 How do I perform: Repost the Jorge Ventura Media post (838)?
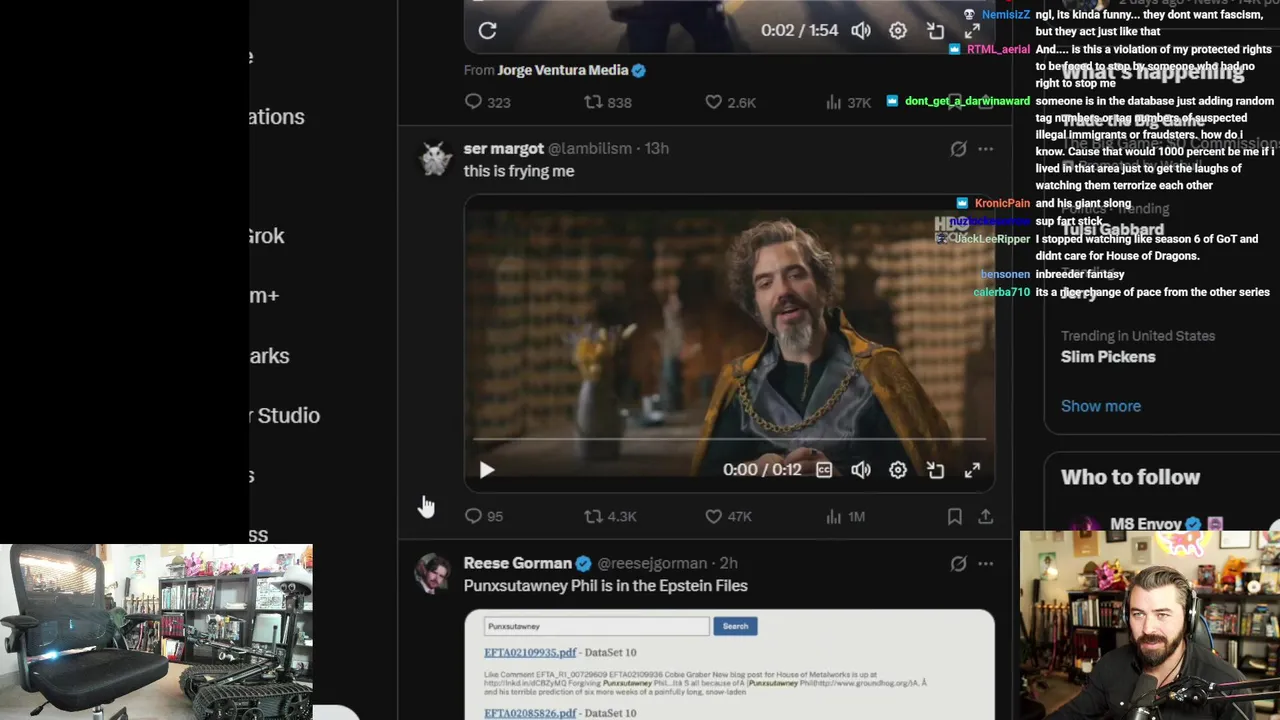(607, 102)
